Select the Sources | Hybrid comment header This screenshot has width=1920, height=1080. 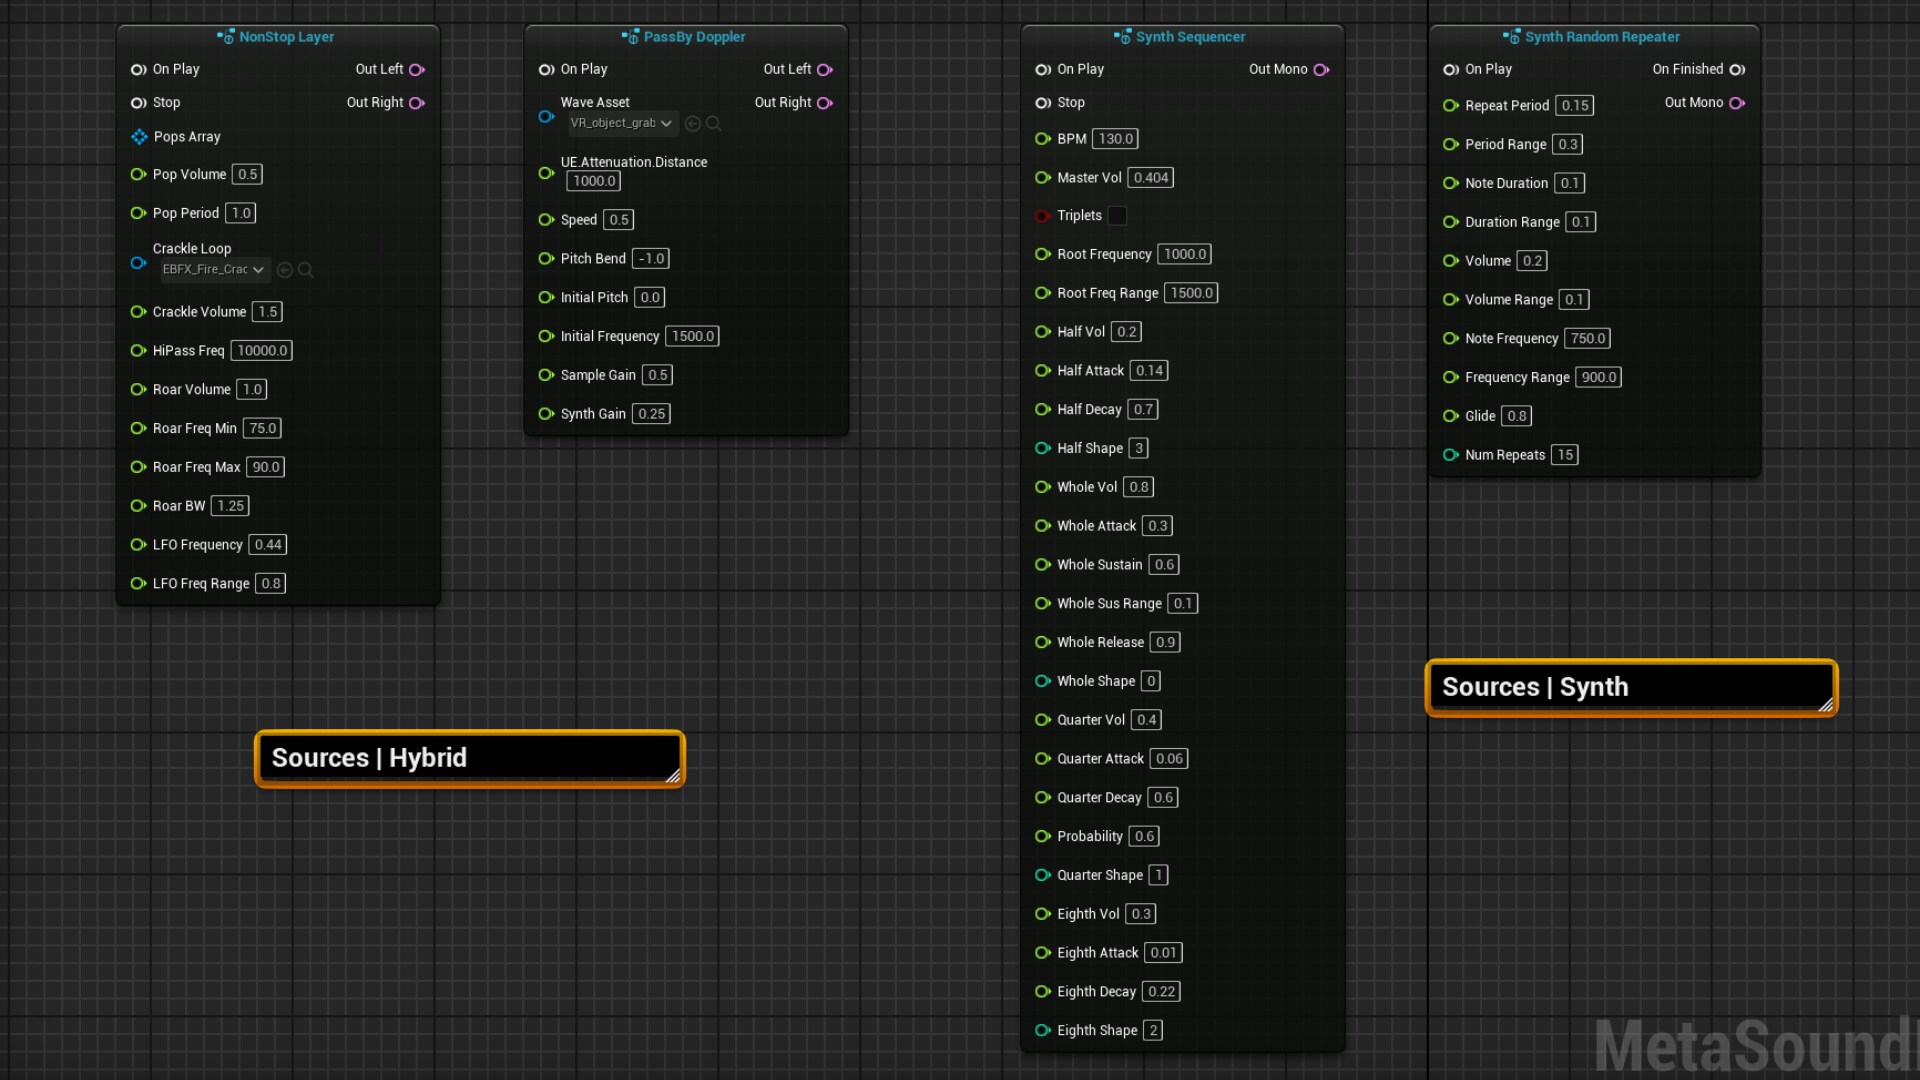point(469,757)
